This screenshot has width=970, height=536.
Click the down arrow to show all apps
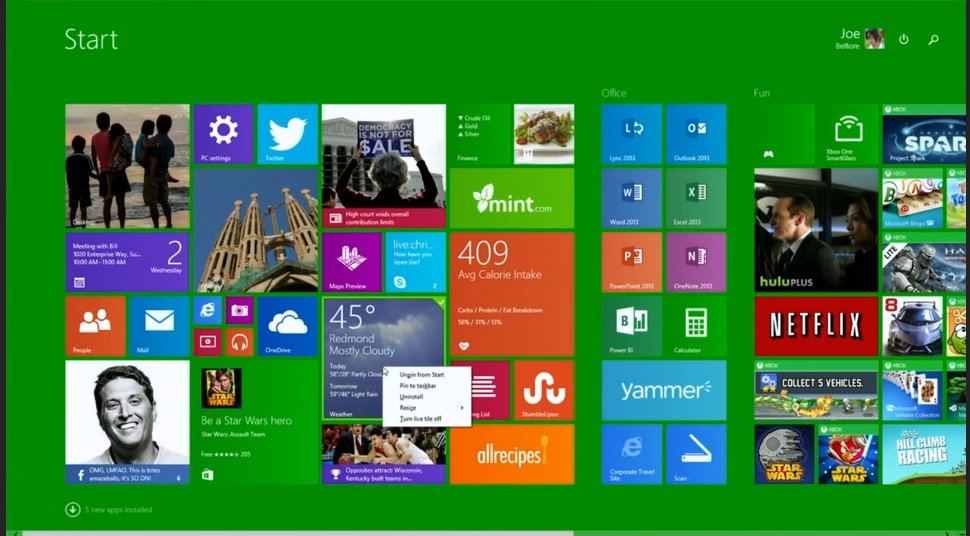pyautogui.click(x=72, y=509)
